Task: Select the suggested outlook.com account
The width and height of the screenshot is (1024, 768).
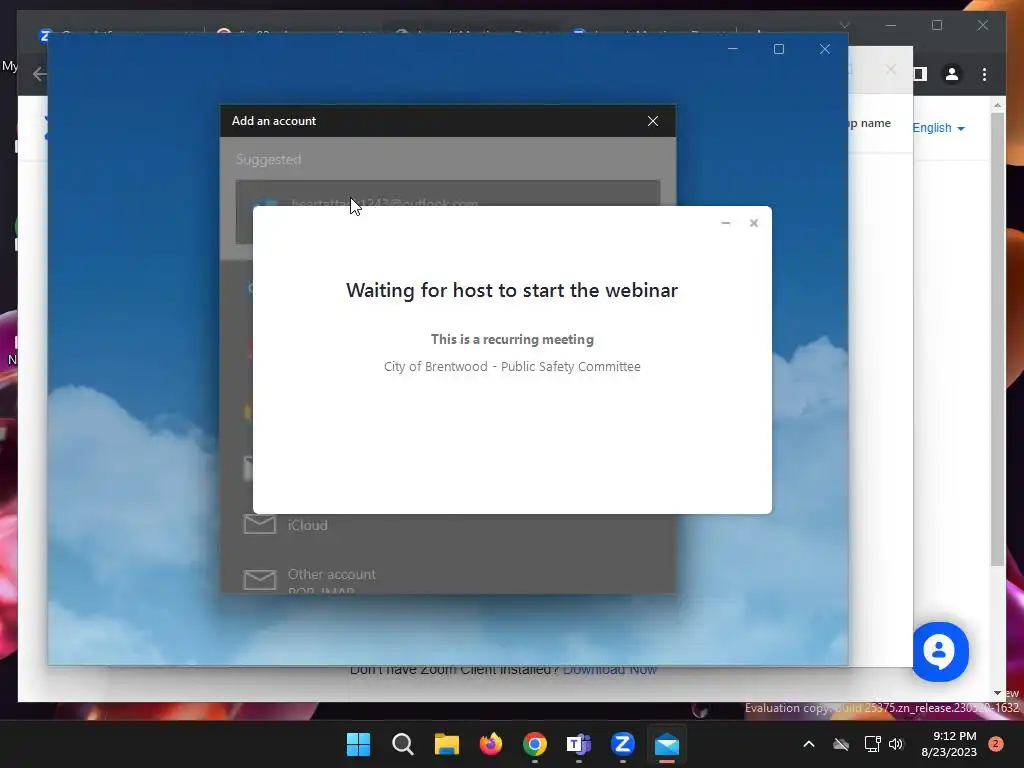Action: (448, 193)
